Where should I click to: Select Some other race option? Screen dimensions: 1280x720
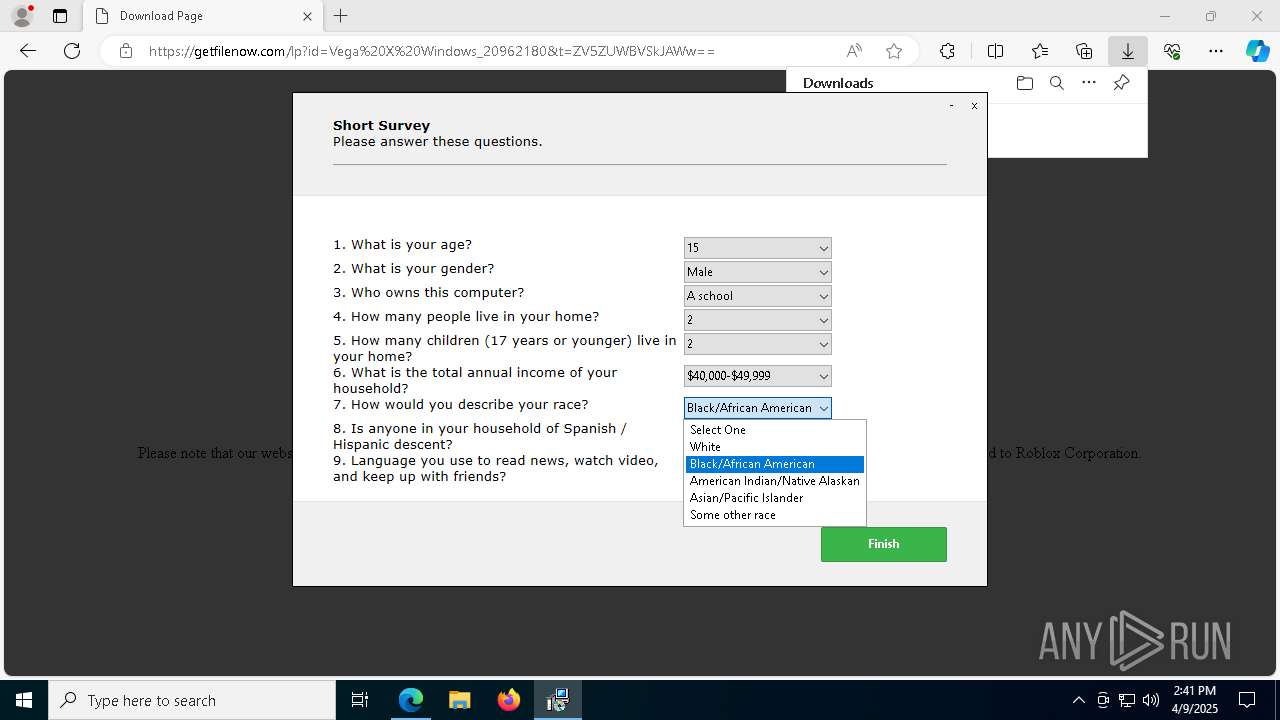coord(775,515)
